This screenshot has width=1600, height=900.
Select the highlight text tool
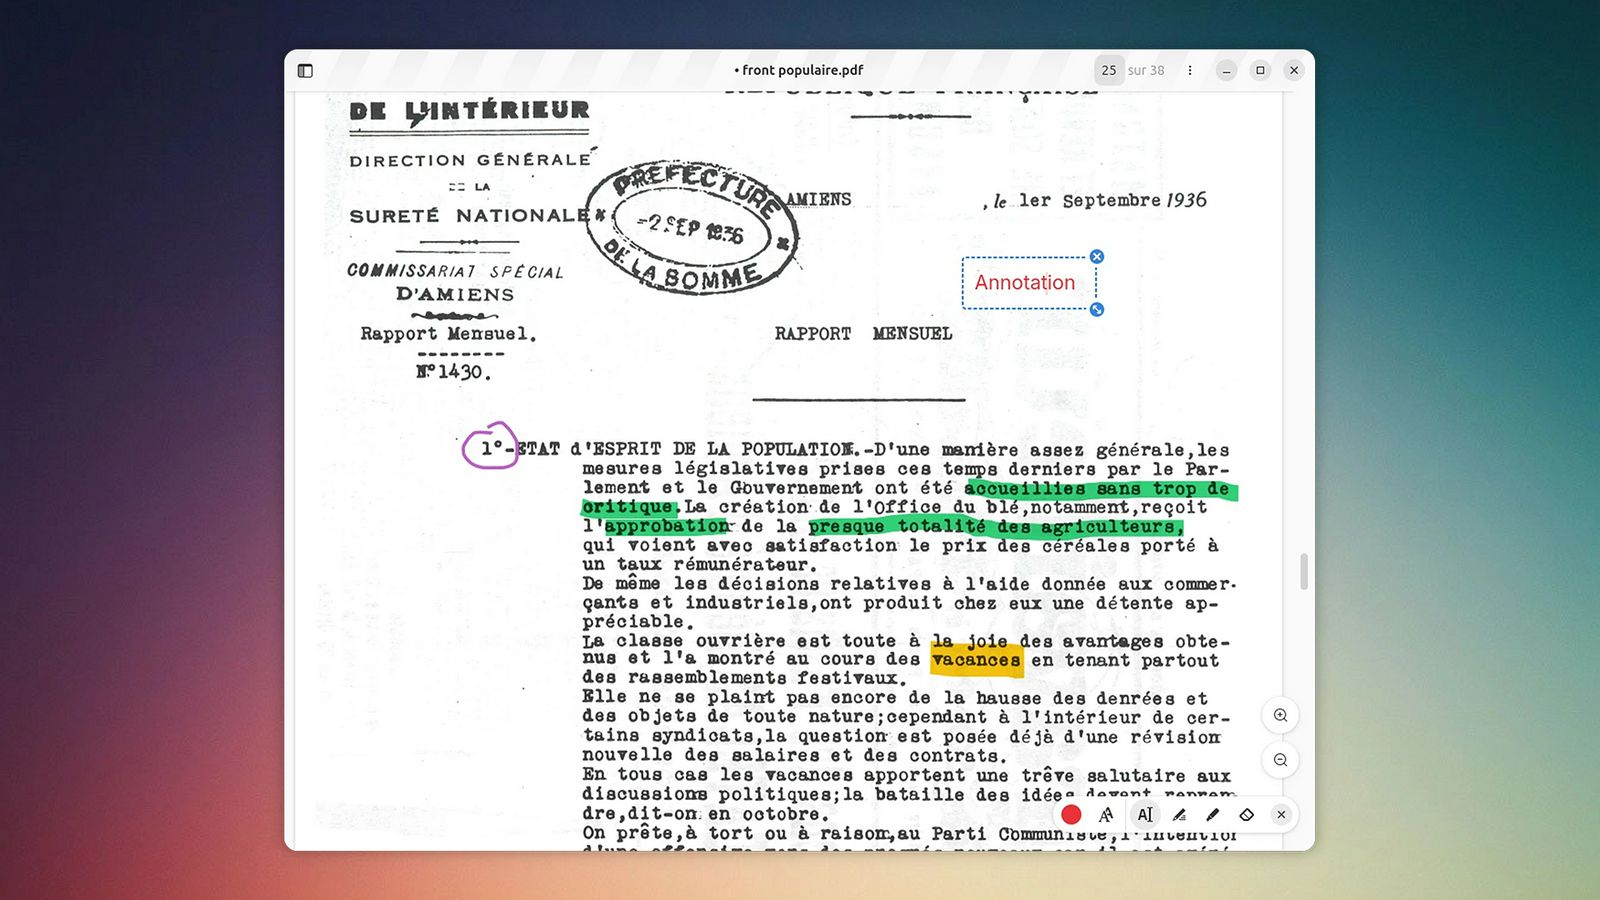(x=1180, y=815)
